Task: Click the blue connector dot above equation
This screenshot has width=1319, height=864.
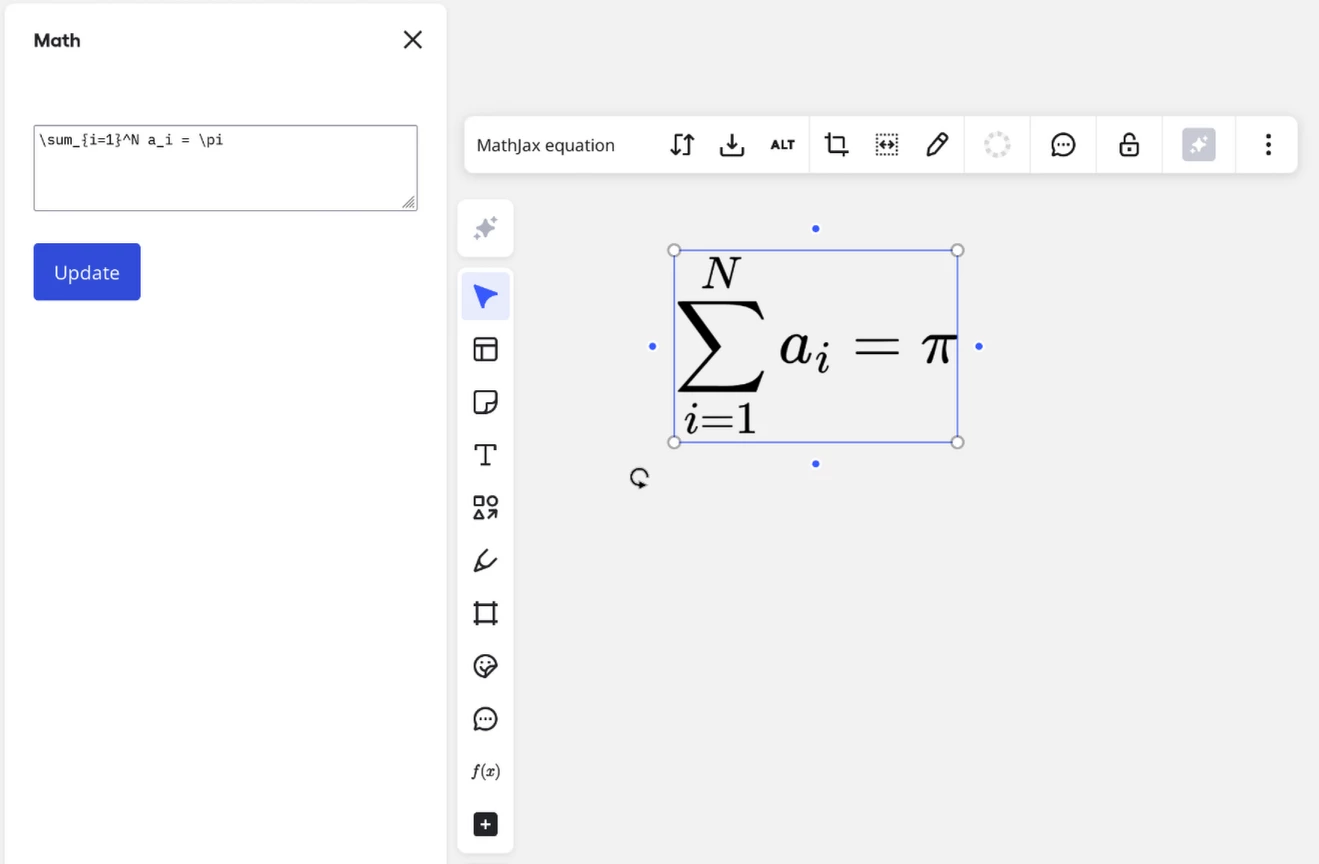Action: (x=816, y=229)
